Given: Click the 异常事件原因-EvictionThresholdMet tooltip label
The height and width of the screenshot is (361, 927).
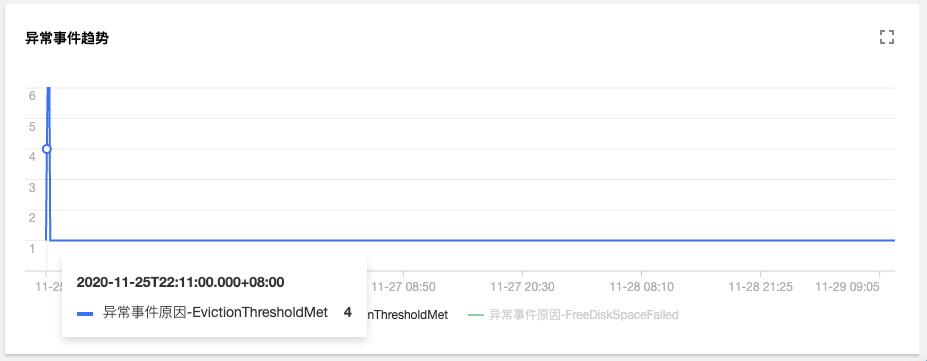Looking at the screenshot, I should click(x=215, y=313).
